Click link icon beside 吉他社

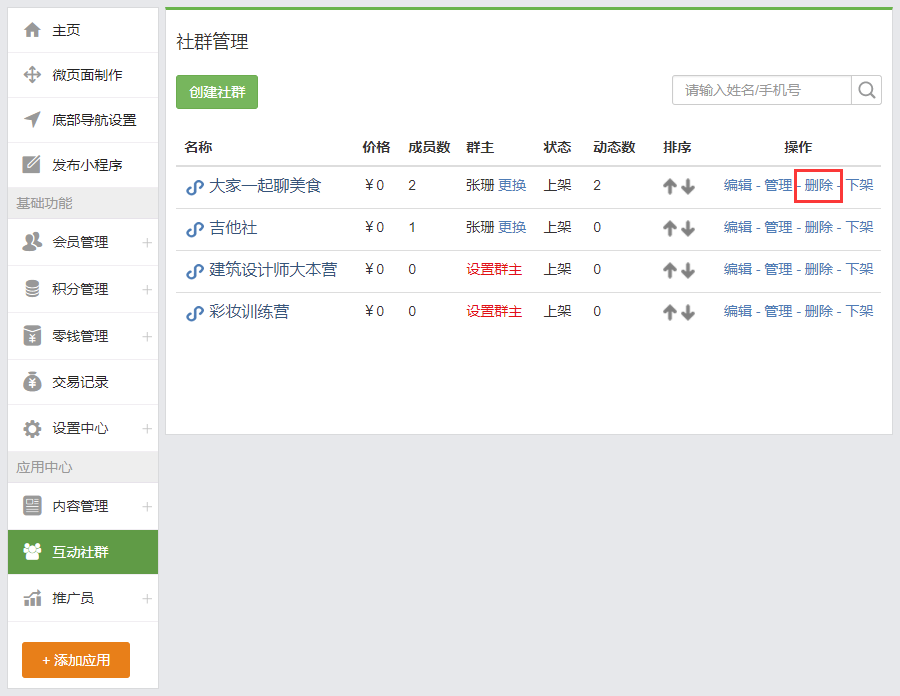click(195, 228)
